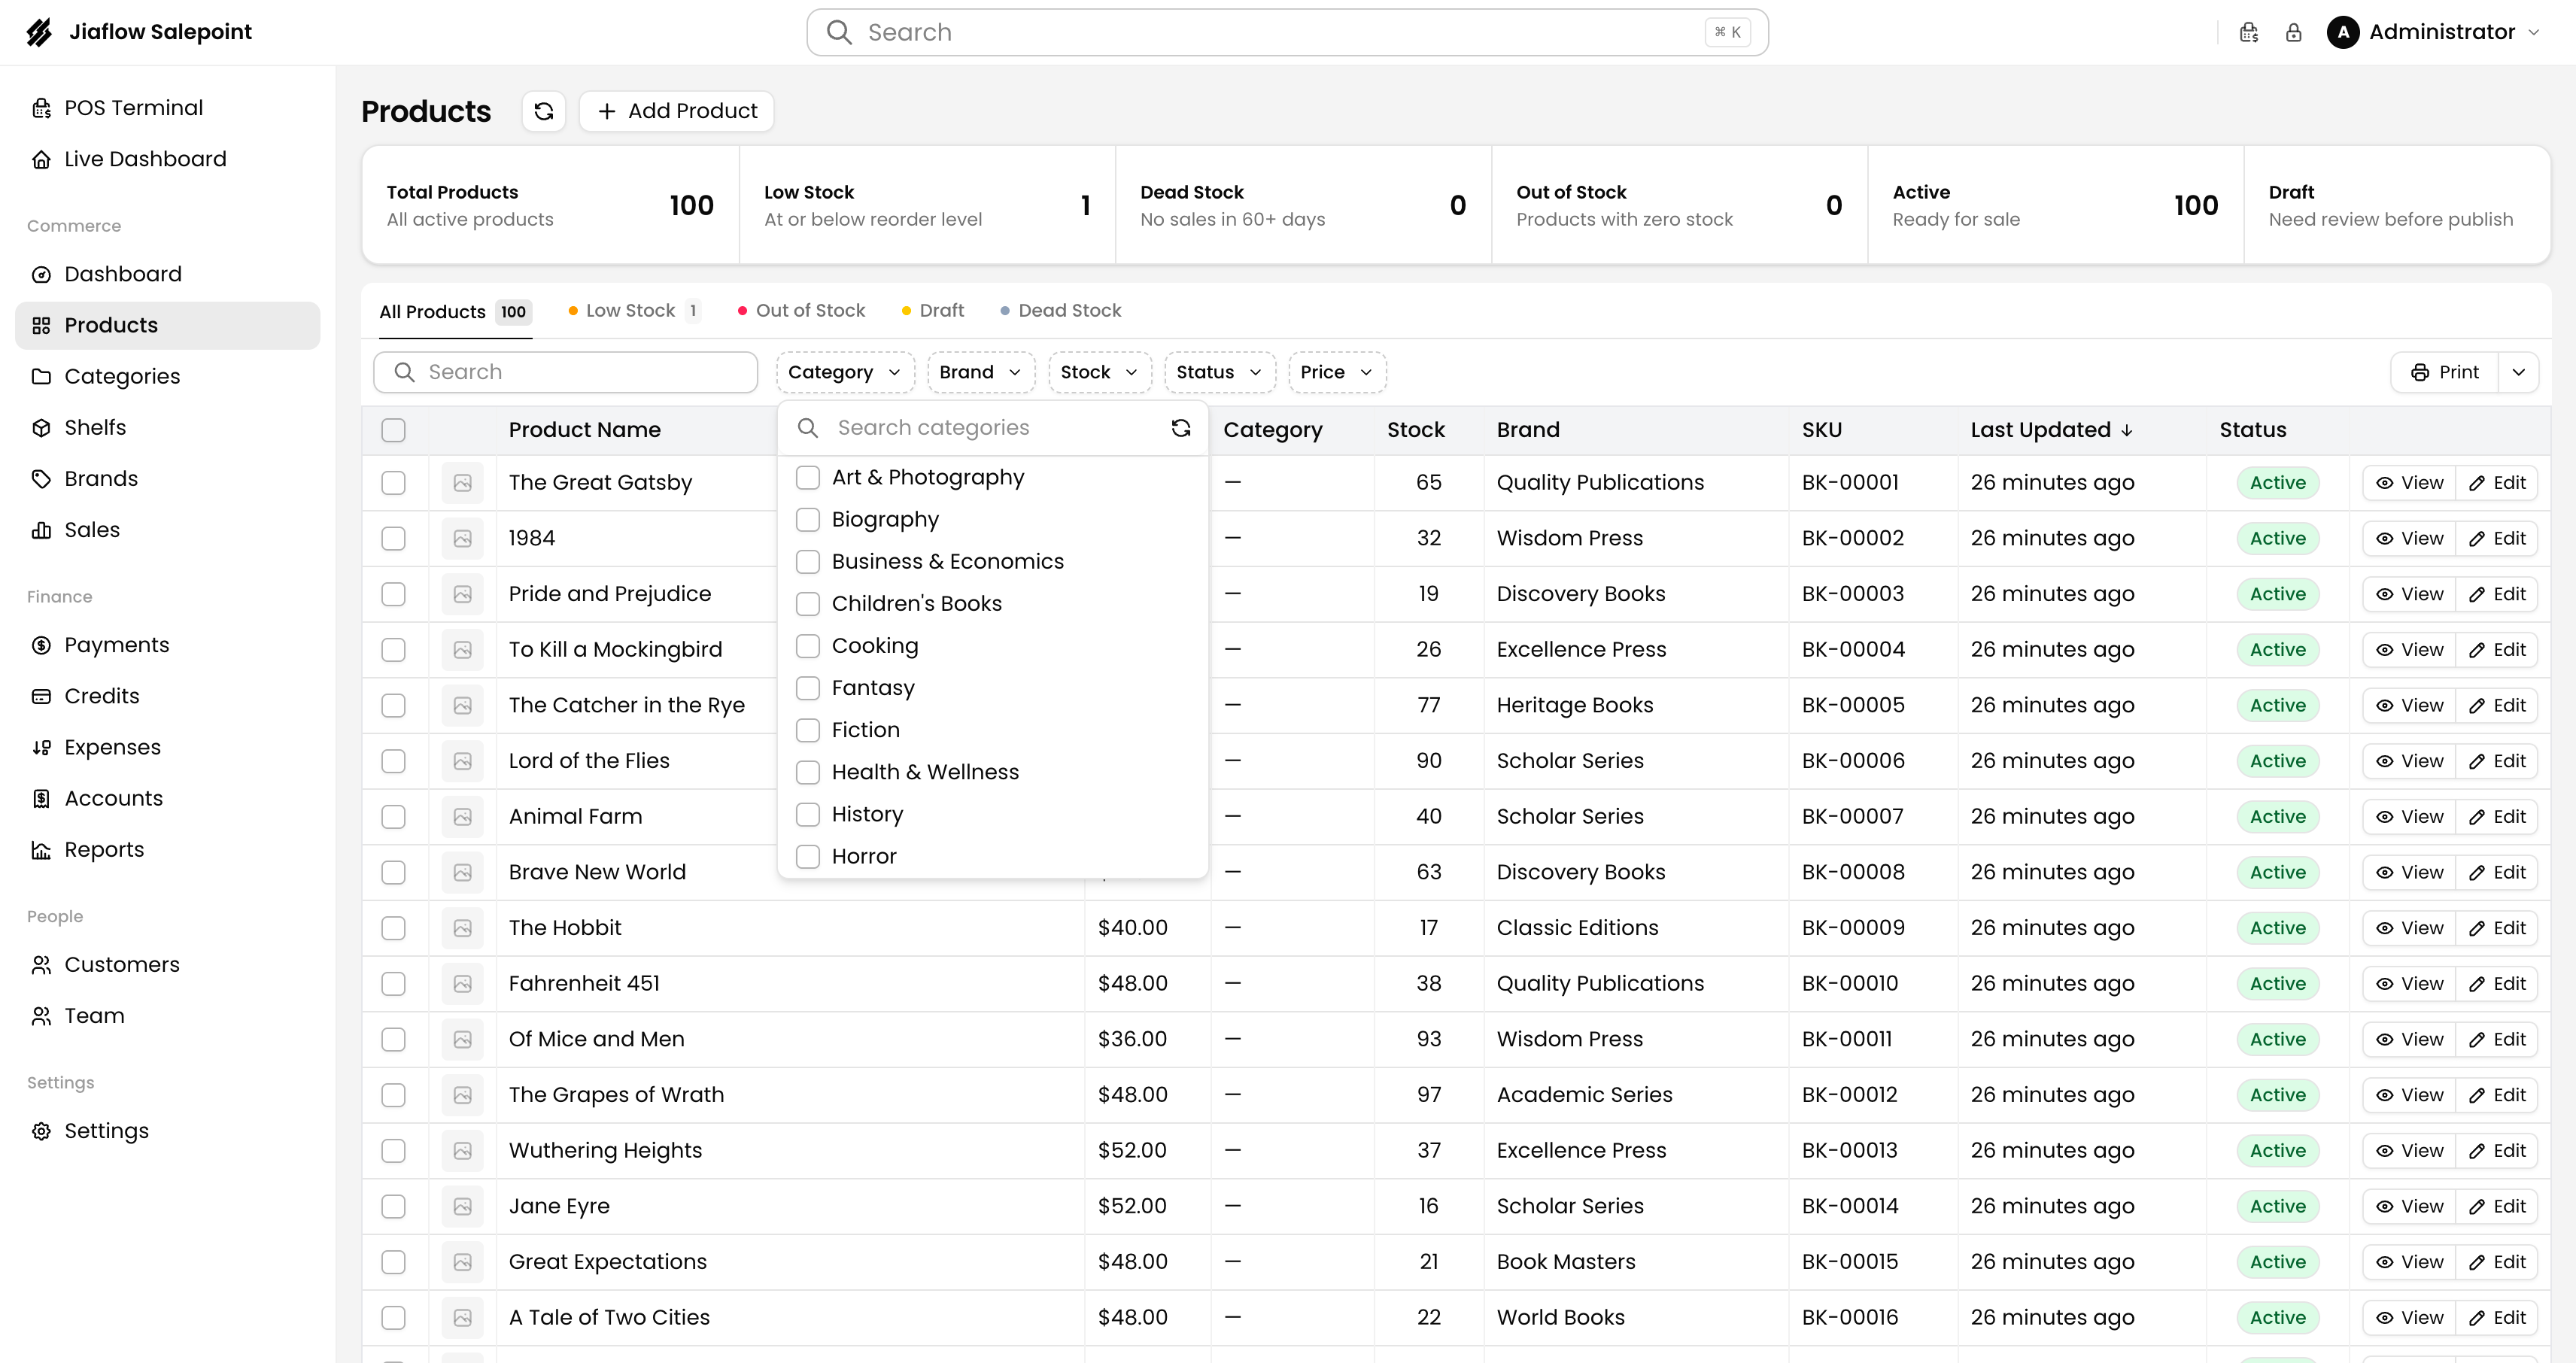Sort by Last Updated column header
The width and height of the screenshot is (2576, 1363).
point(2051,430)
